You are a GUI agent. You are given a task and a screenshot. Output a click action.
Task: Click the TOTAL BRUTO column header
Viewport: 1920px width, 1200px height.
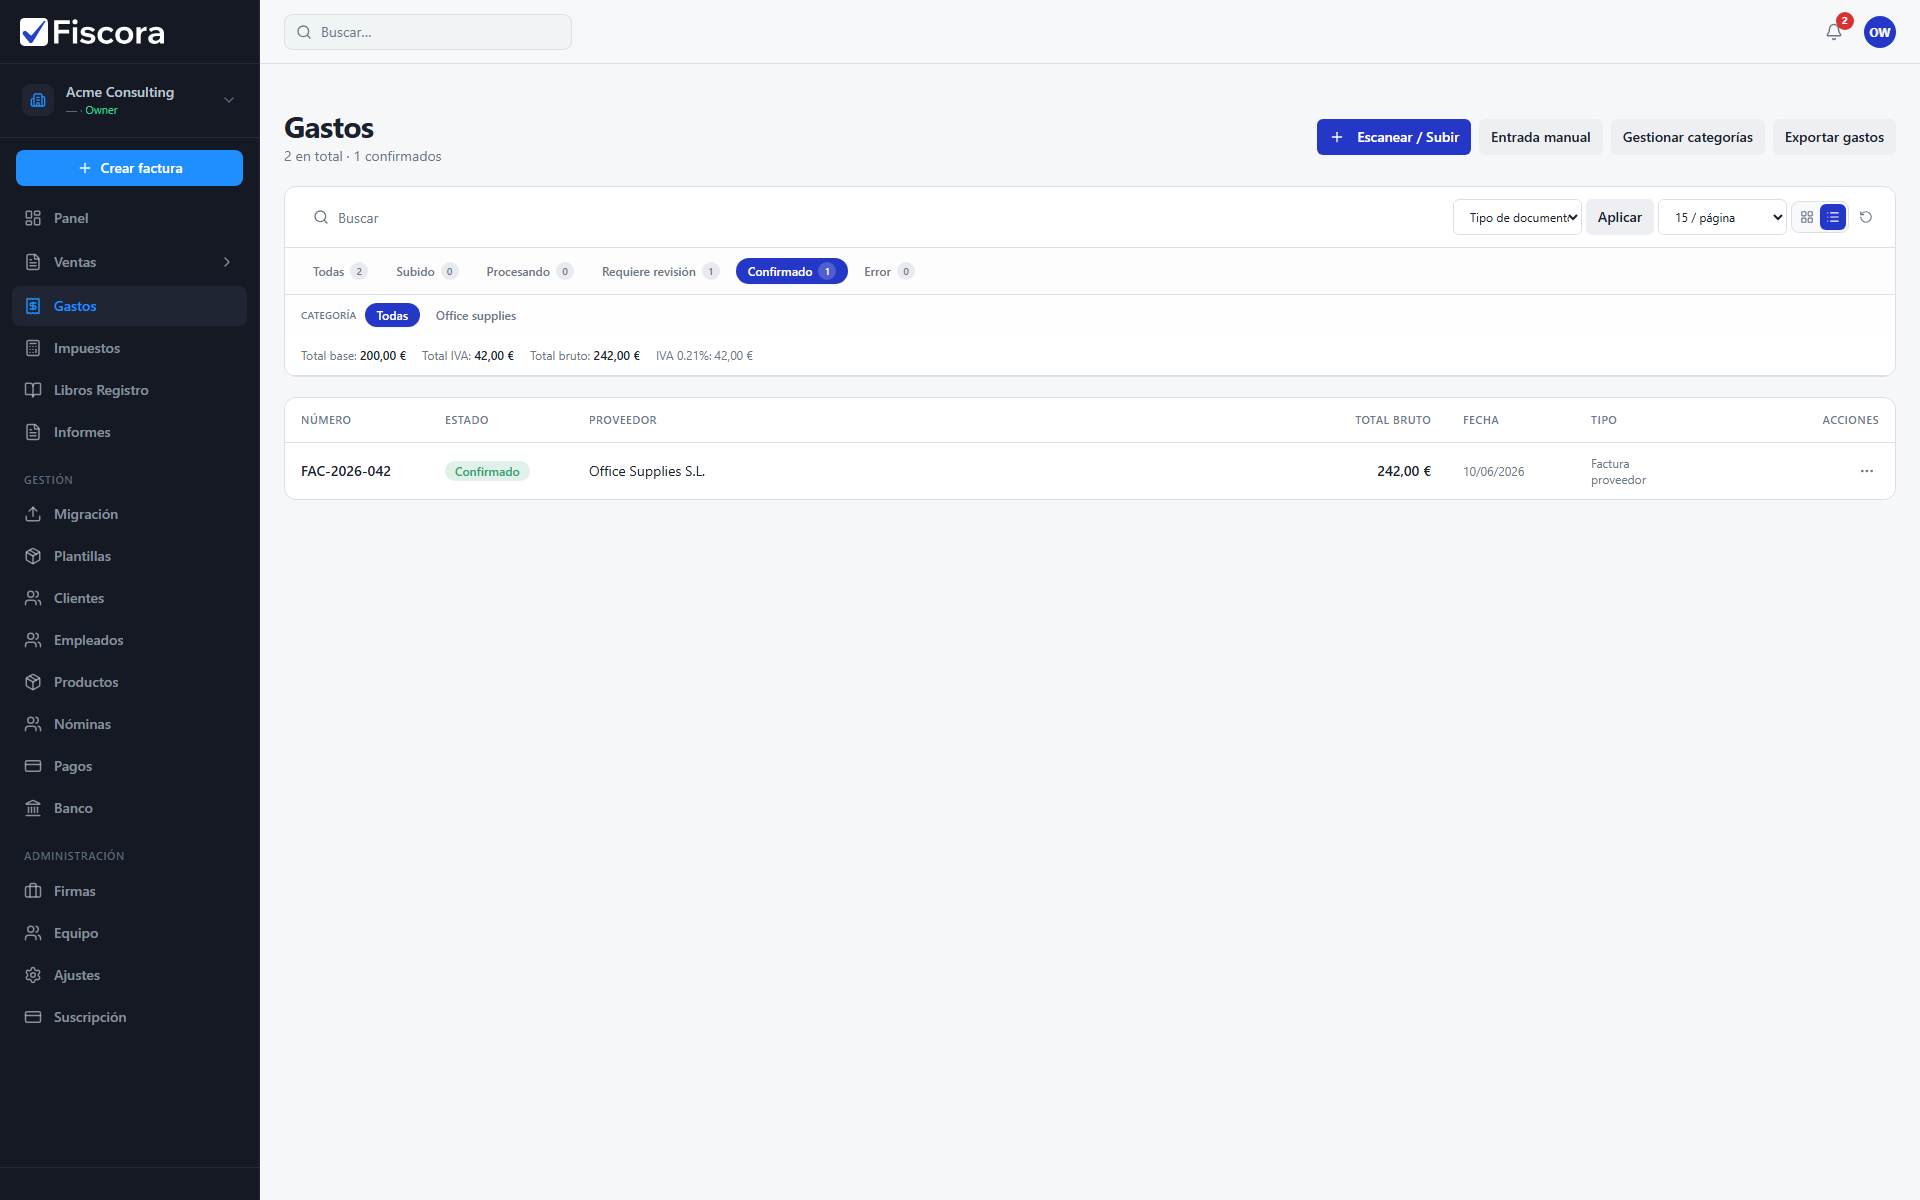[1392, 420]
